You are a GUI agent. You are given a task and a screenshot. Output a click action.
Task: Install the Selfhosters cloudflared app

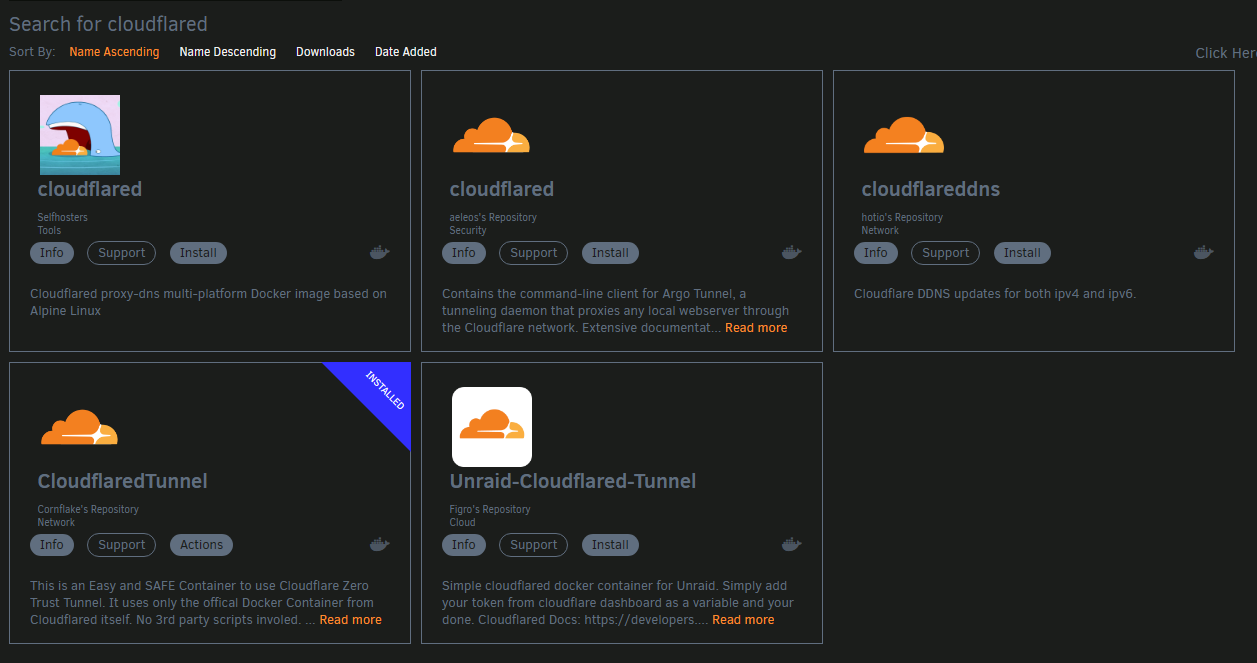tap(198, 253)
